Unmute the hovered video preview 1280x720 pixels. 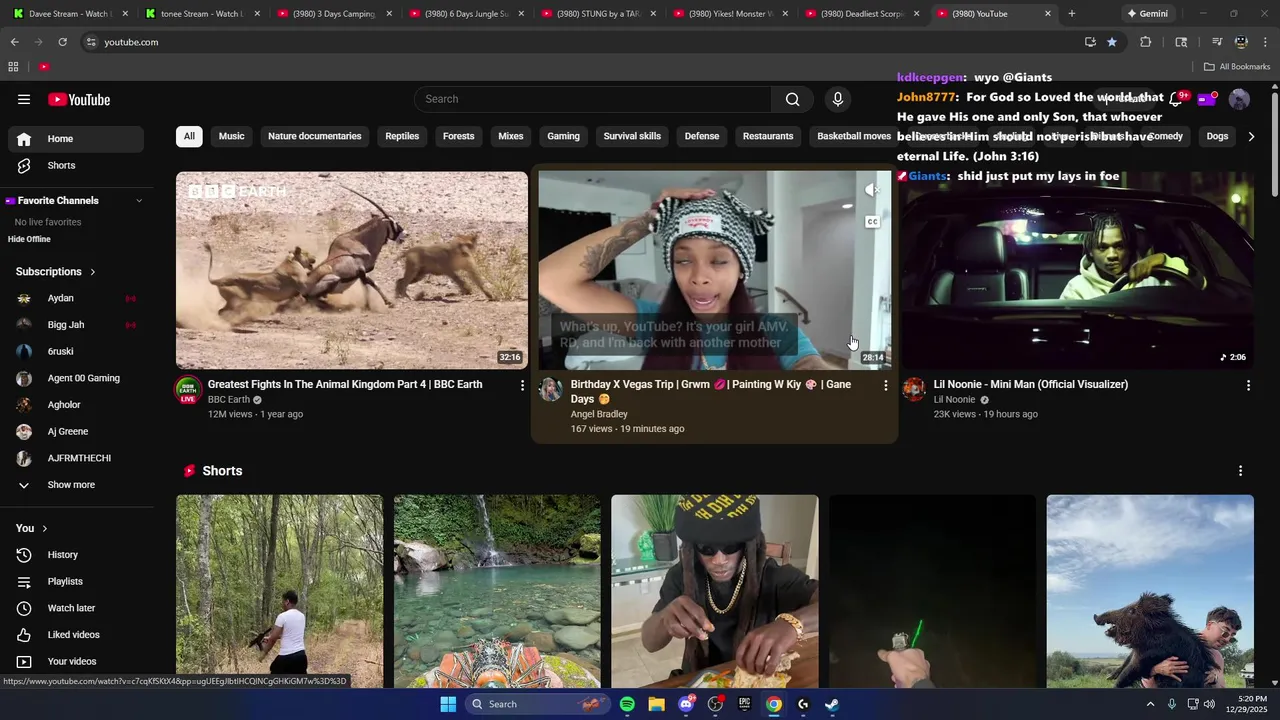coord(872,189)
